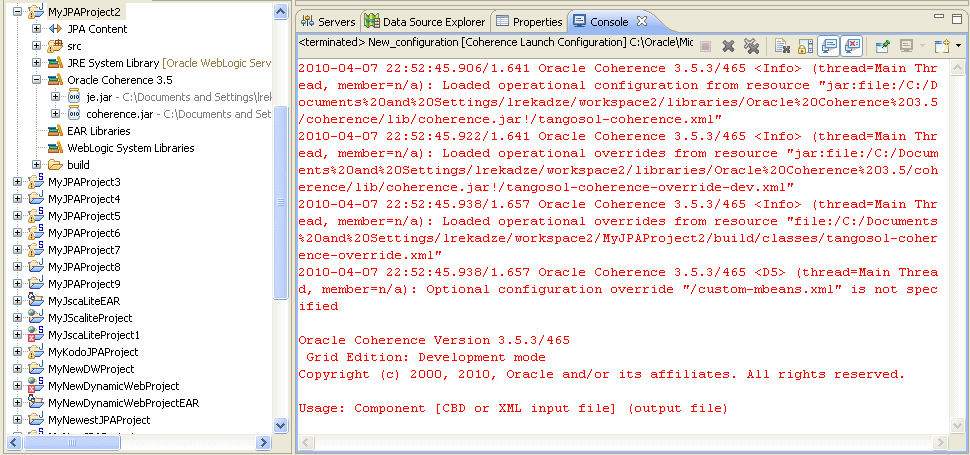Close the Console tab with its X
The width and height of the screenshot is (970, 455).
(x=642, y=21)
